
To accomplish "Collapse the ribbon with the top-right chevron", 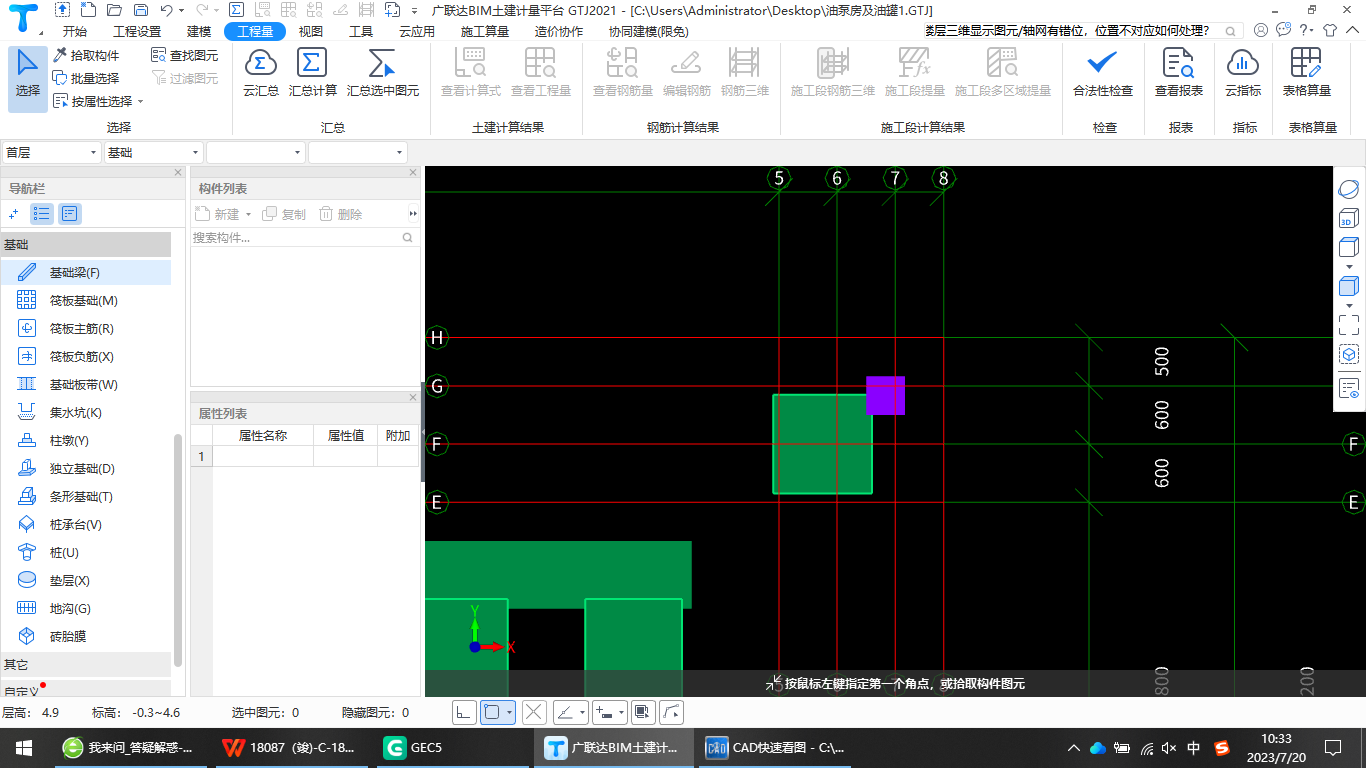I will (1354, 30).
